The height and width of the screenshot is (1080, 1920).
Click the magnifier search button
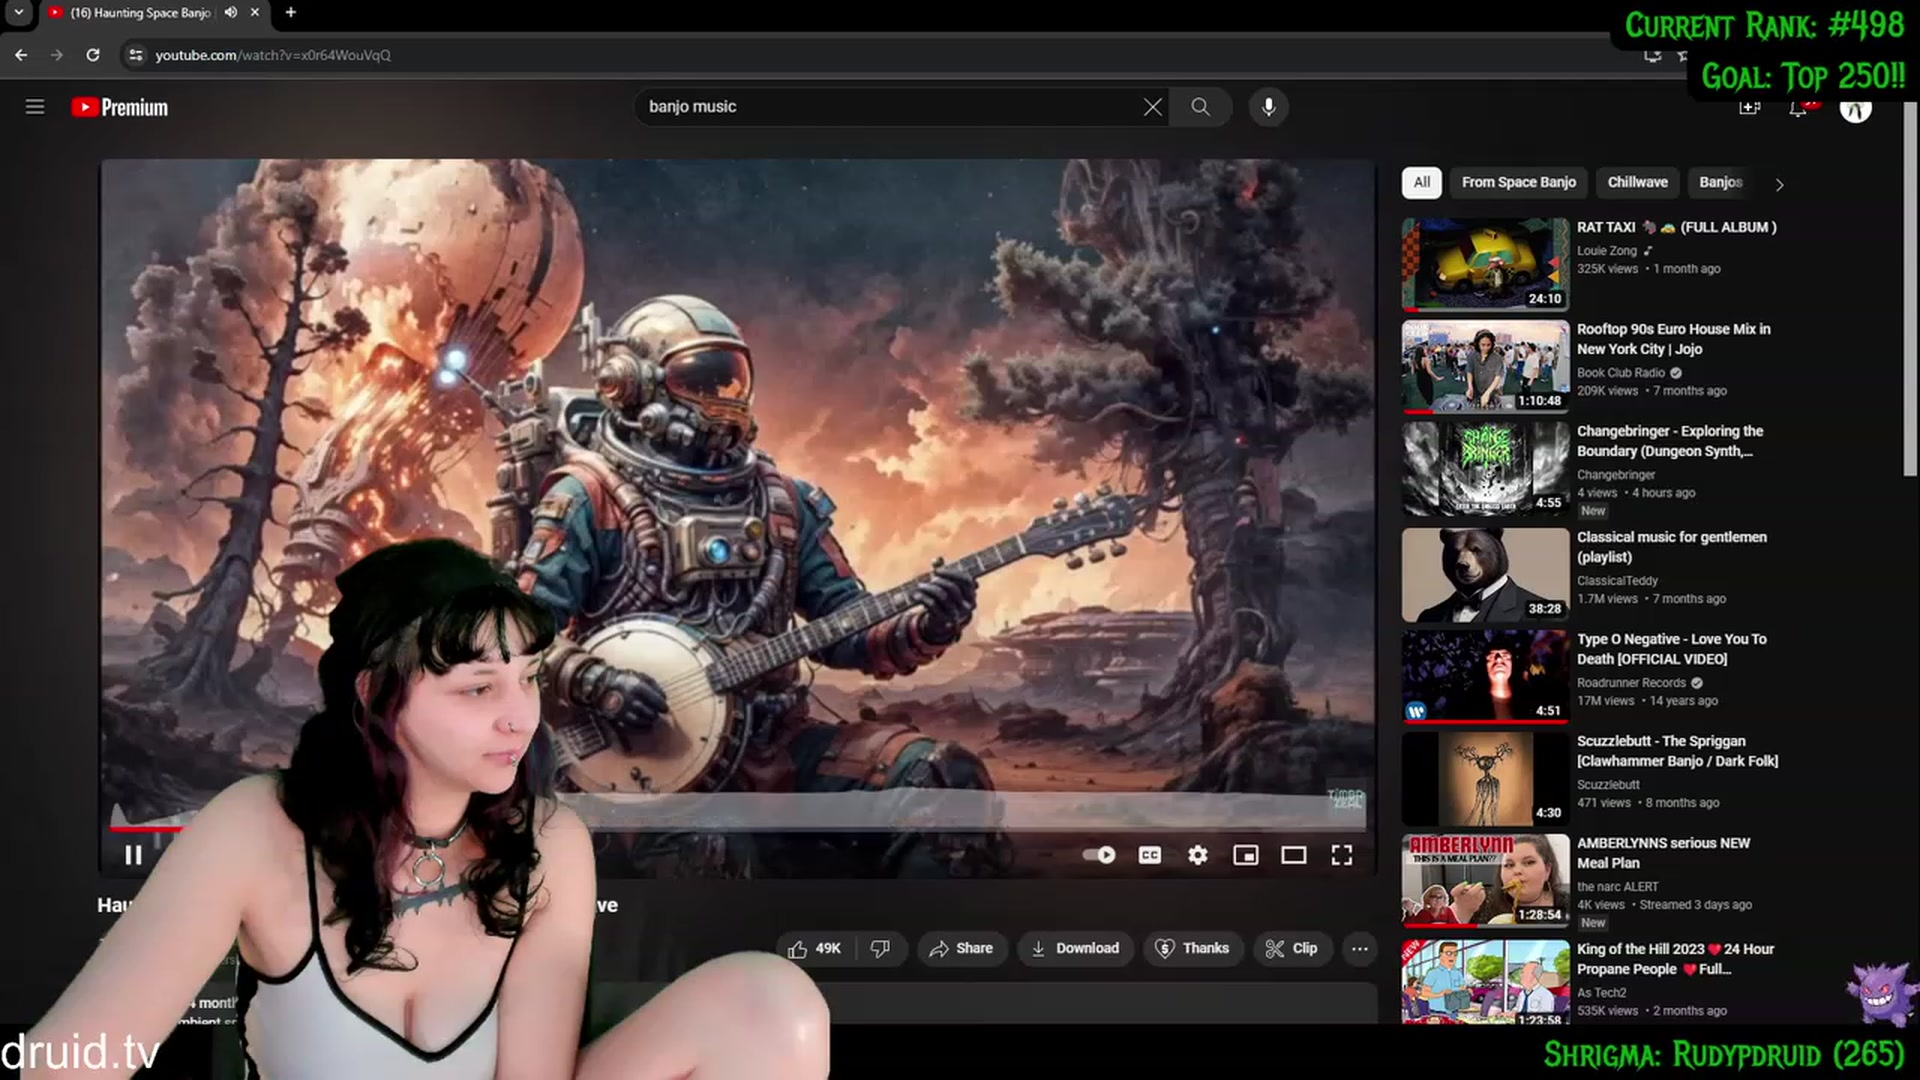1200,107
